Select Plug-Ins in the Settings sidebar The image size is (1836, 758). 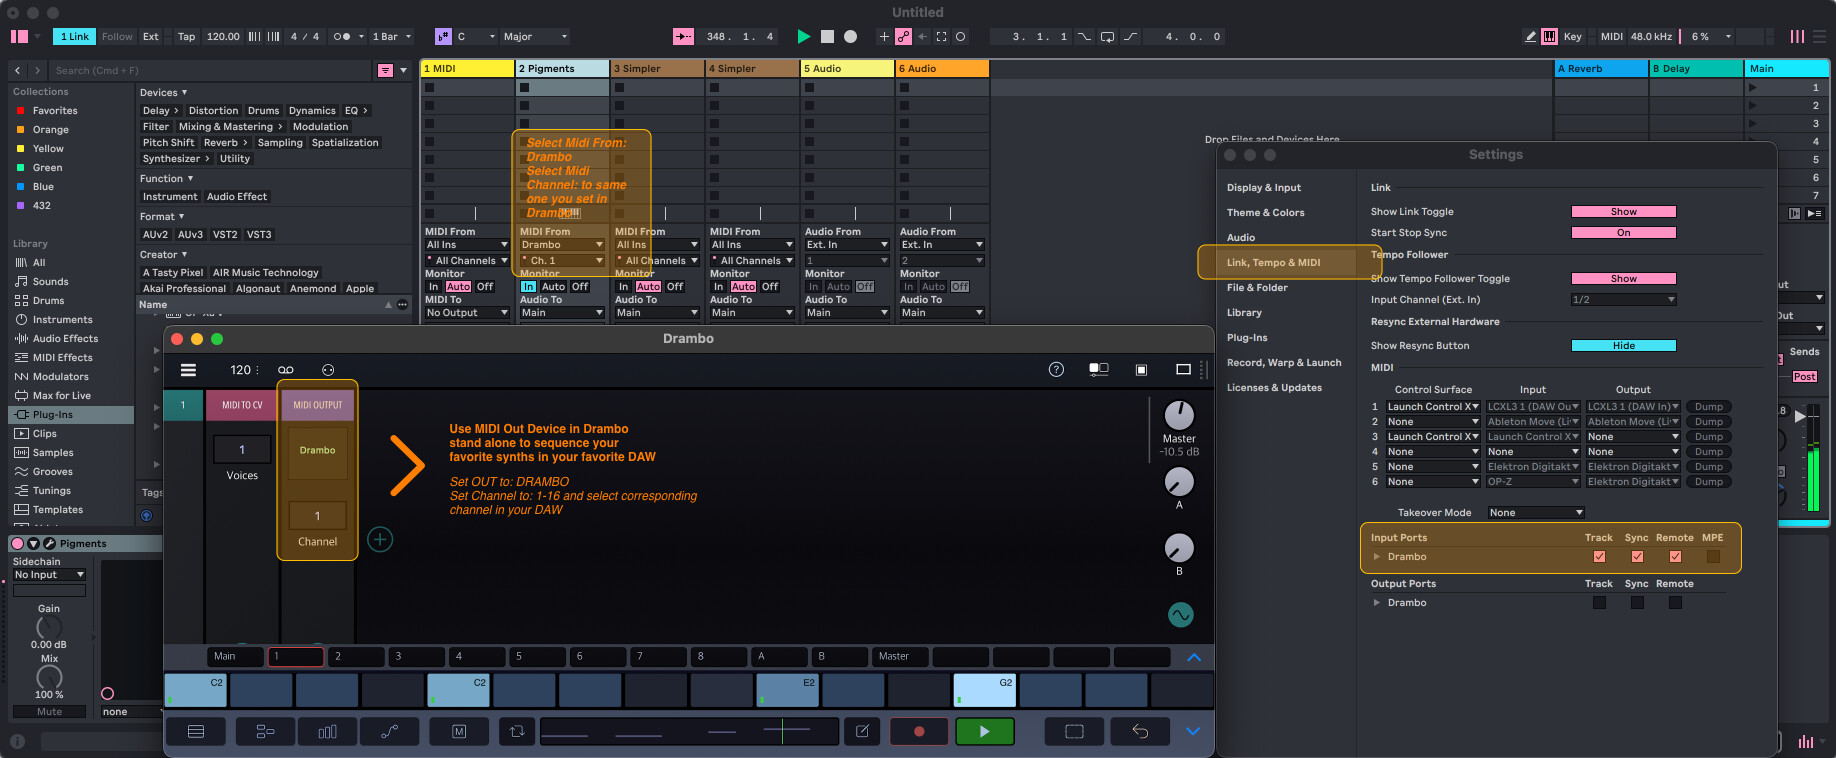[x=1247, y=338]
